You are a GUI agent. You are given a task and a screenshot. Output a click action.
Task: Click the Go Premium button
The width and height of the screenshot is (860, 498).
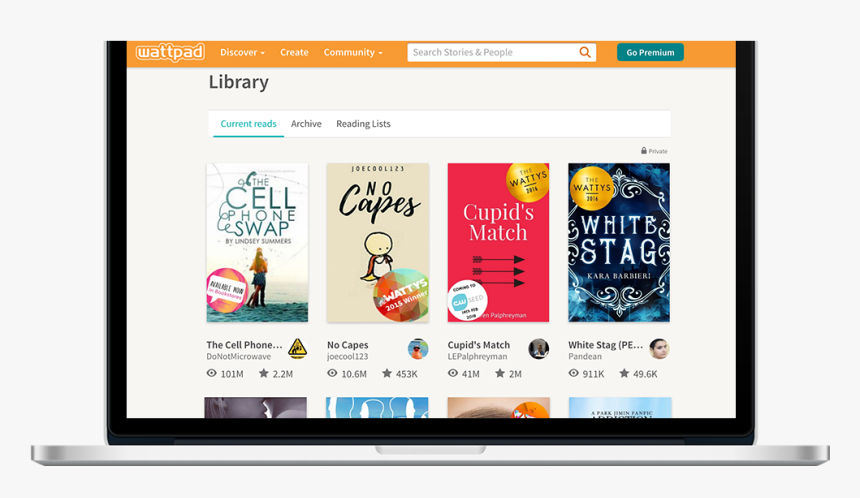click(x=650, y=52)
